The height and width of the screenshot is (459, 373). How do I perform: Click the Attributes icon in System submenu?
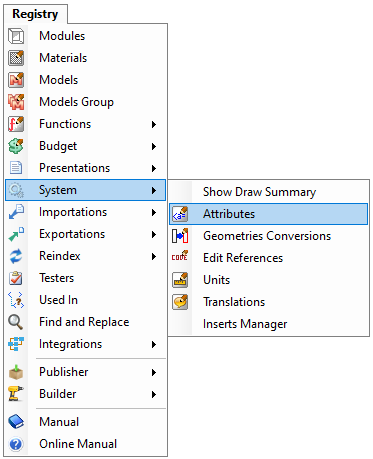[x=180, y=214]
